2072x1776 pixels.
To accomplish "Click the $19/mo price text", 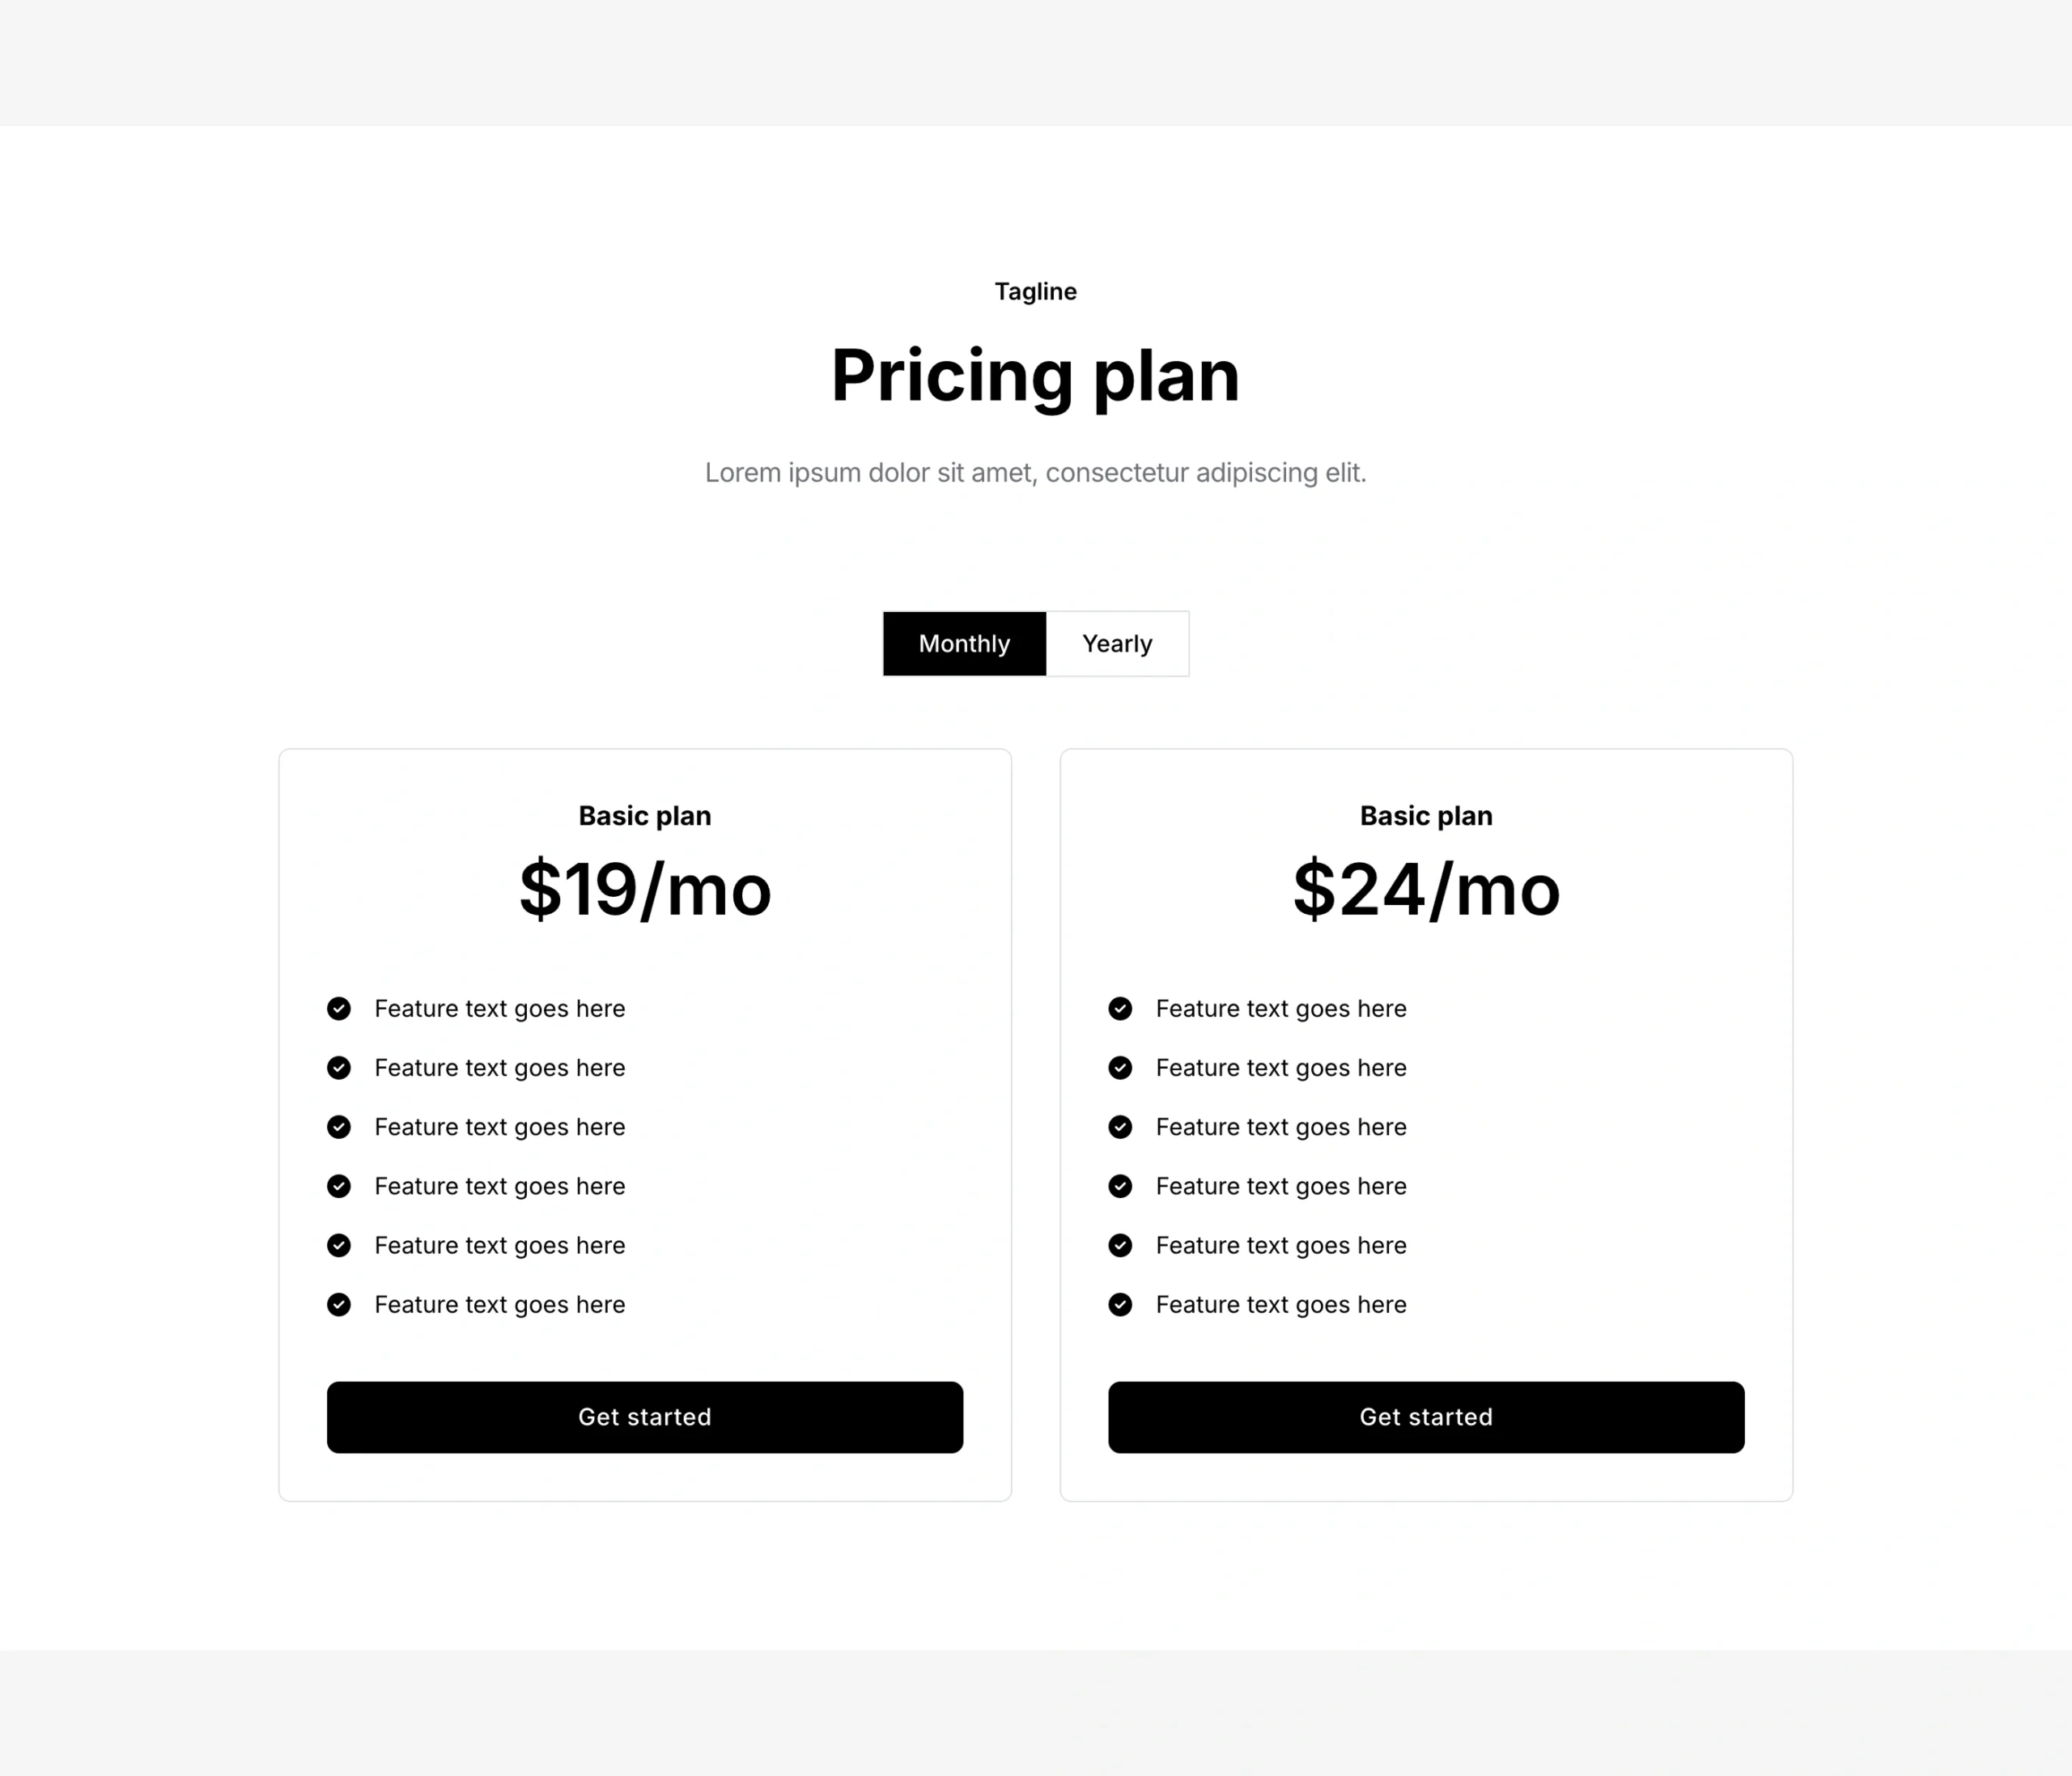I will (x=645, y=889).
